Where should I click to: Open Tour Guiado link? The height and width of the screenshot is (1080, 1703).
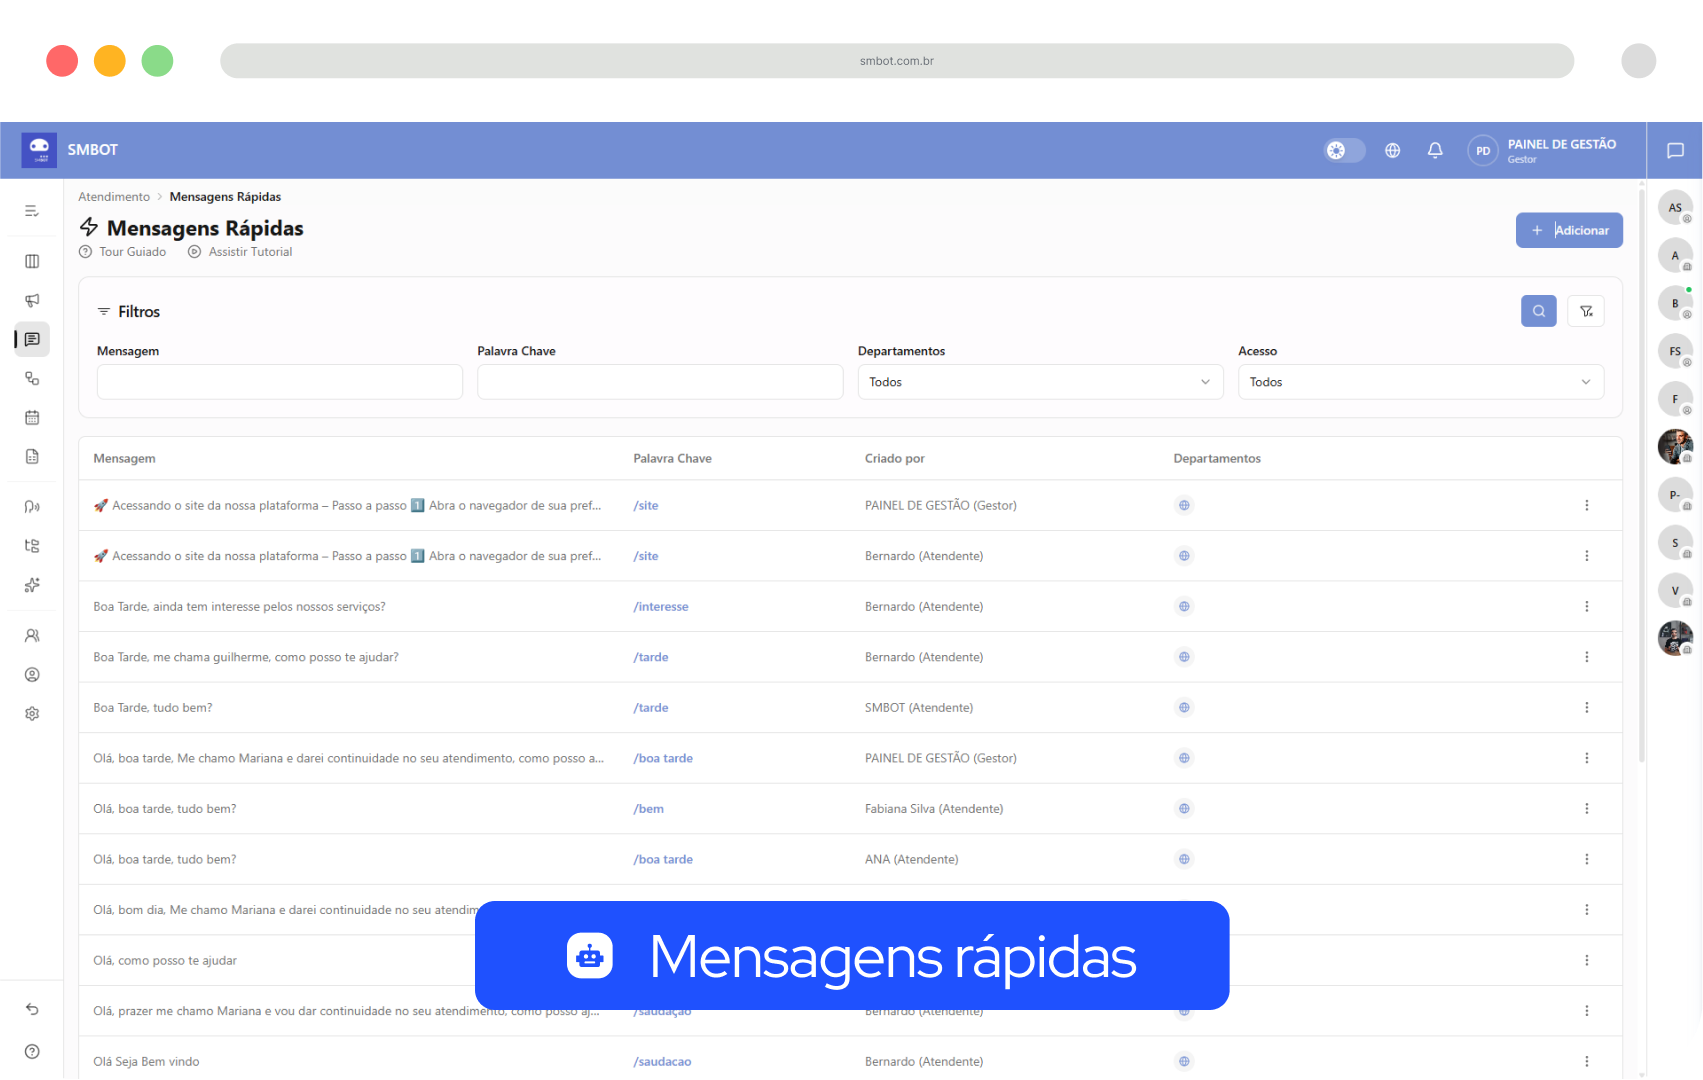click(123, 252)
